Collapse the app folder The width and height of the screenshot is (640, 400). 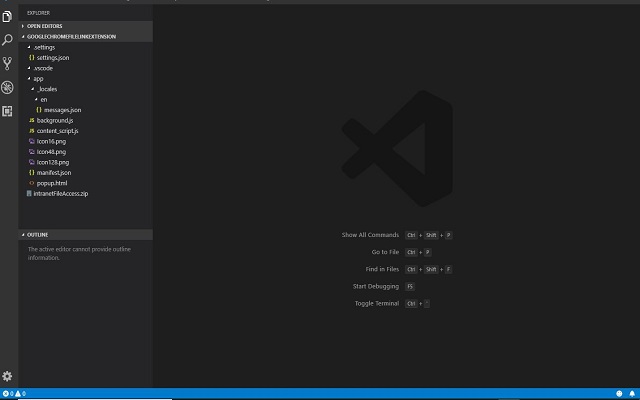(86, 78)
